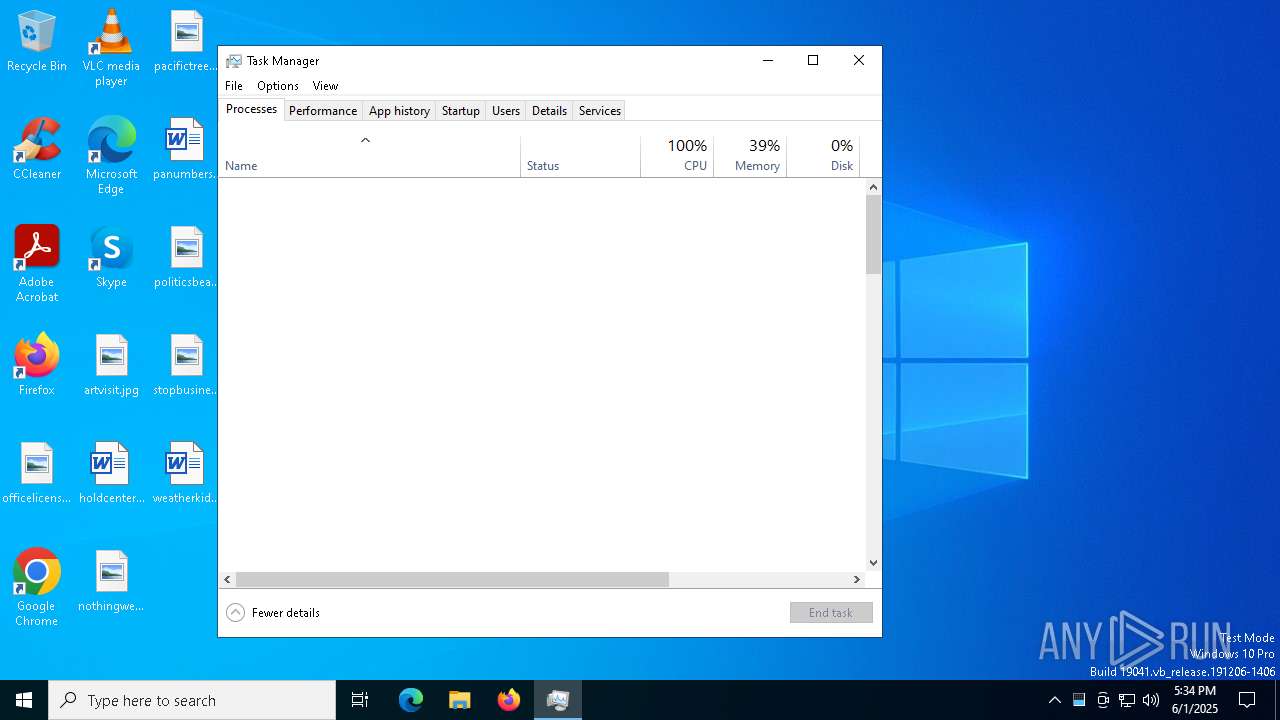
Task: Launch Skype desktop shortcut
Action: (x=111, y=258)
